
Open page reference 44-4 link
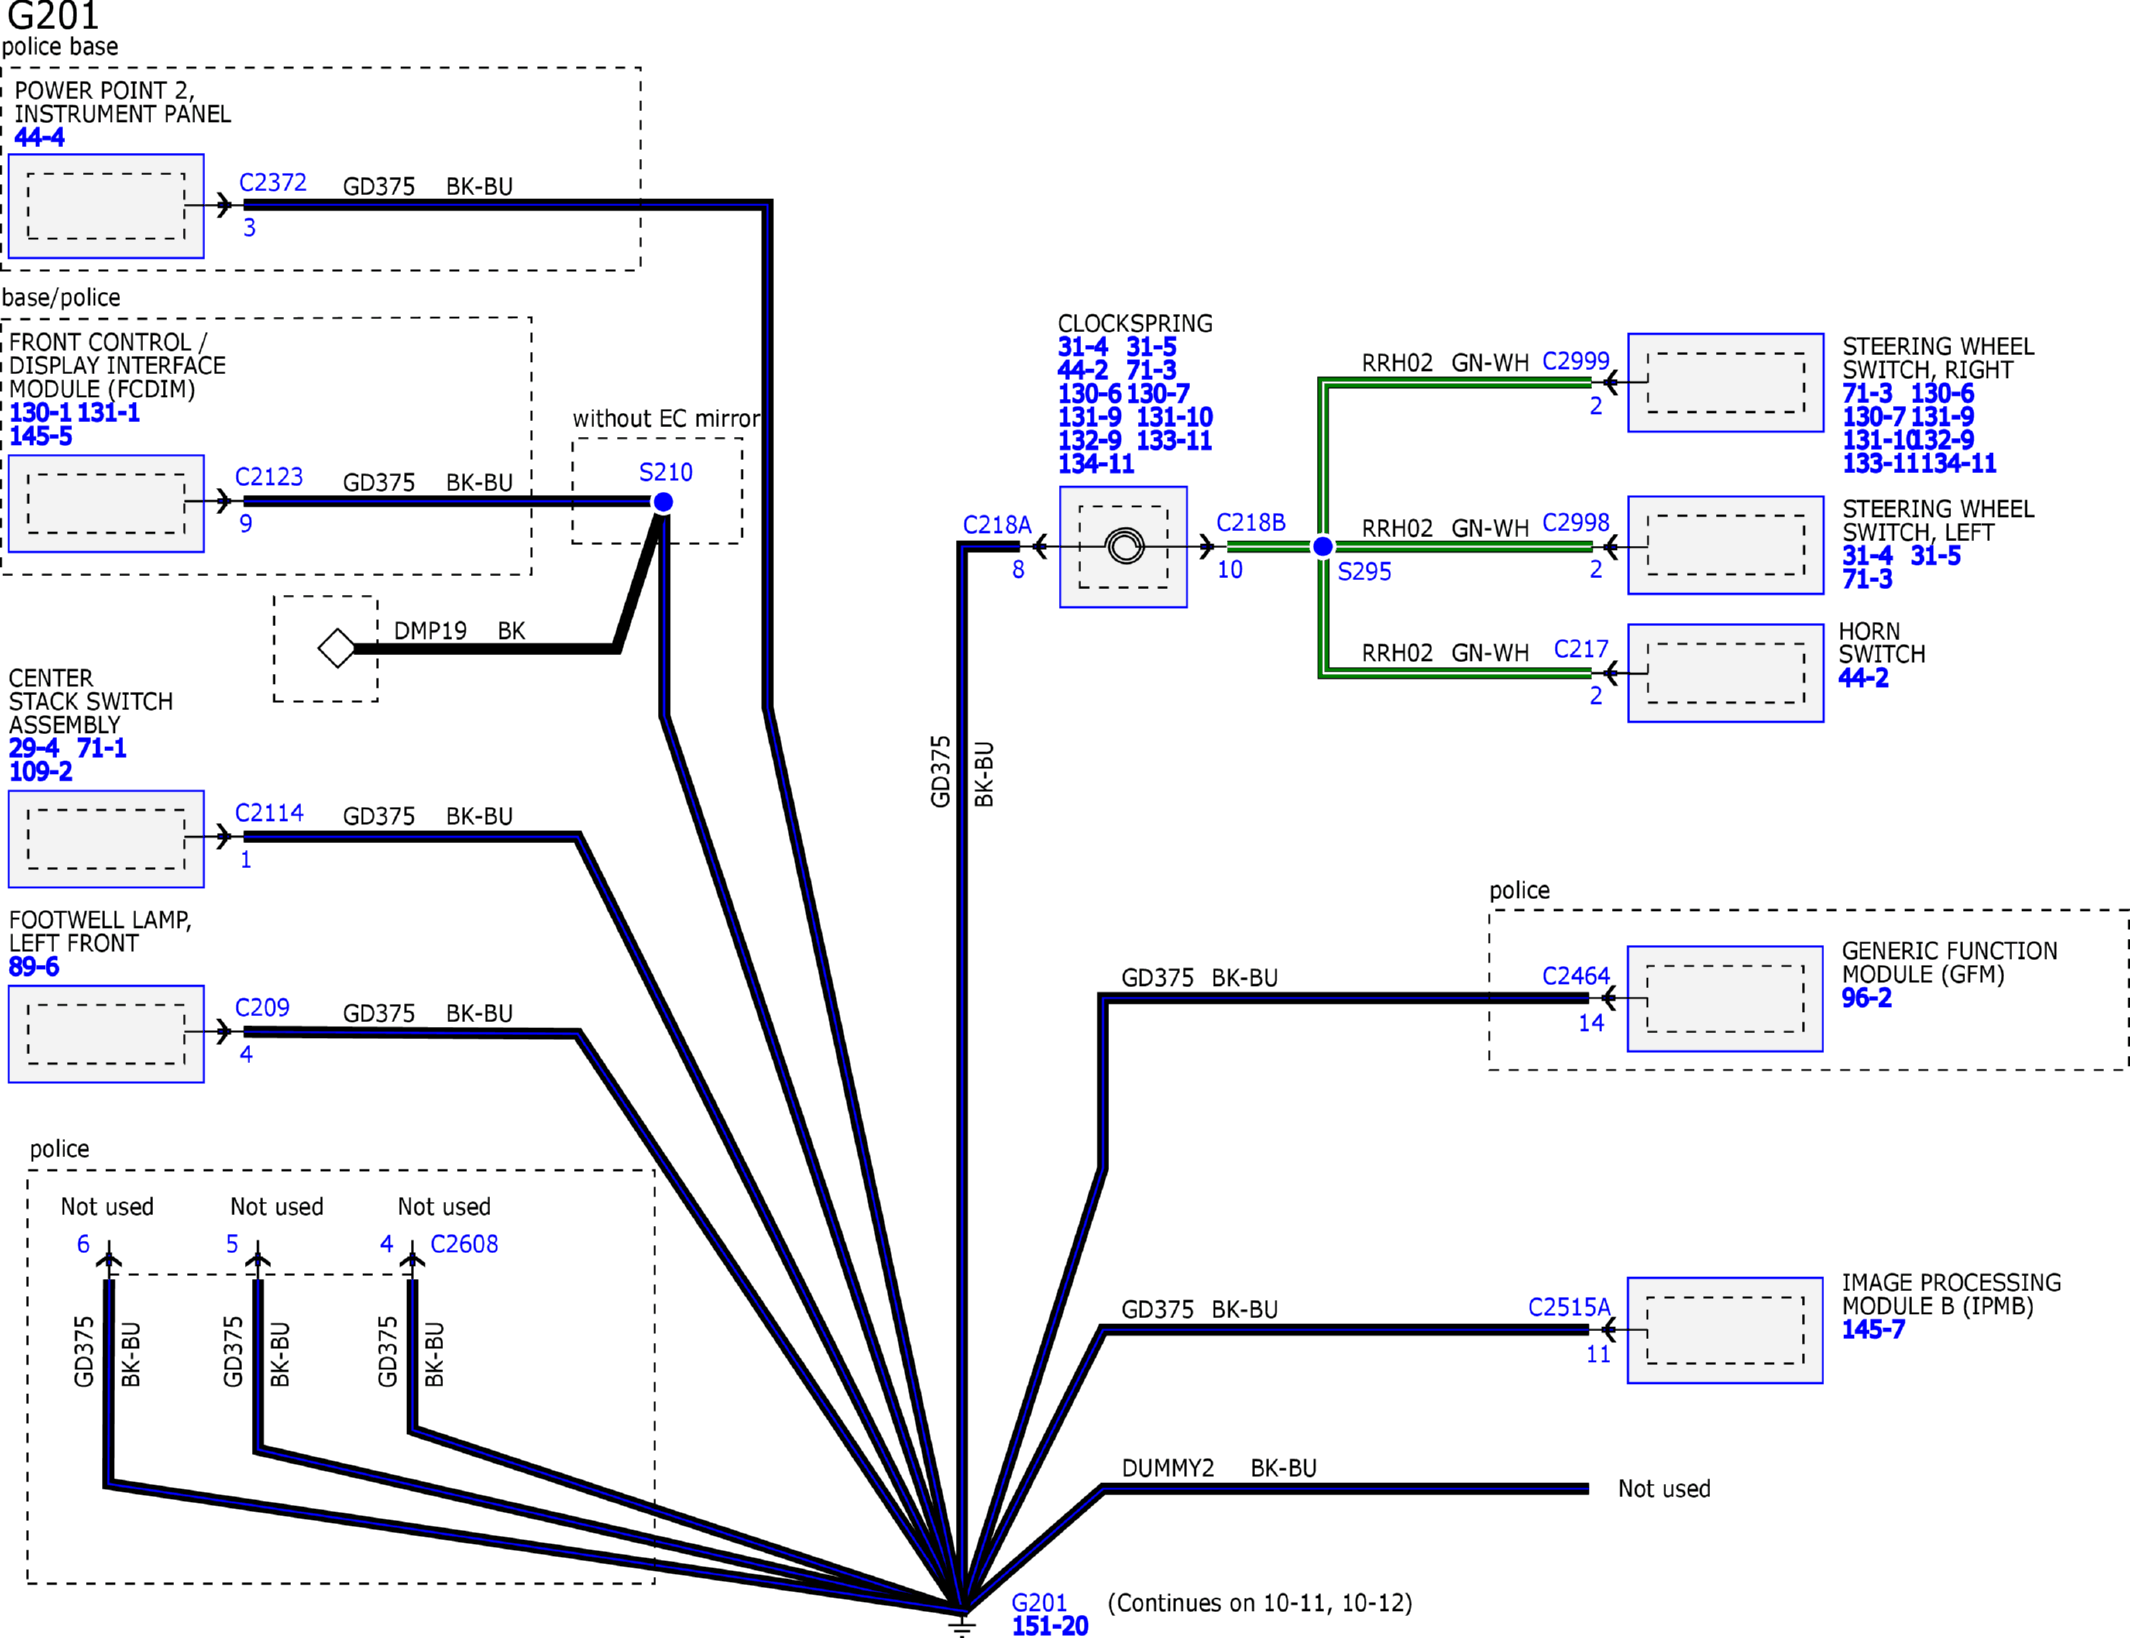coord(40,138)
